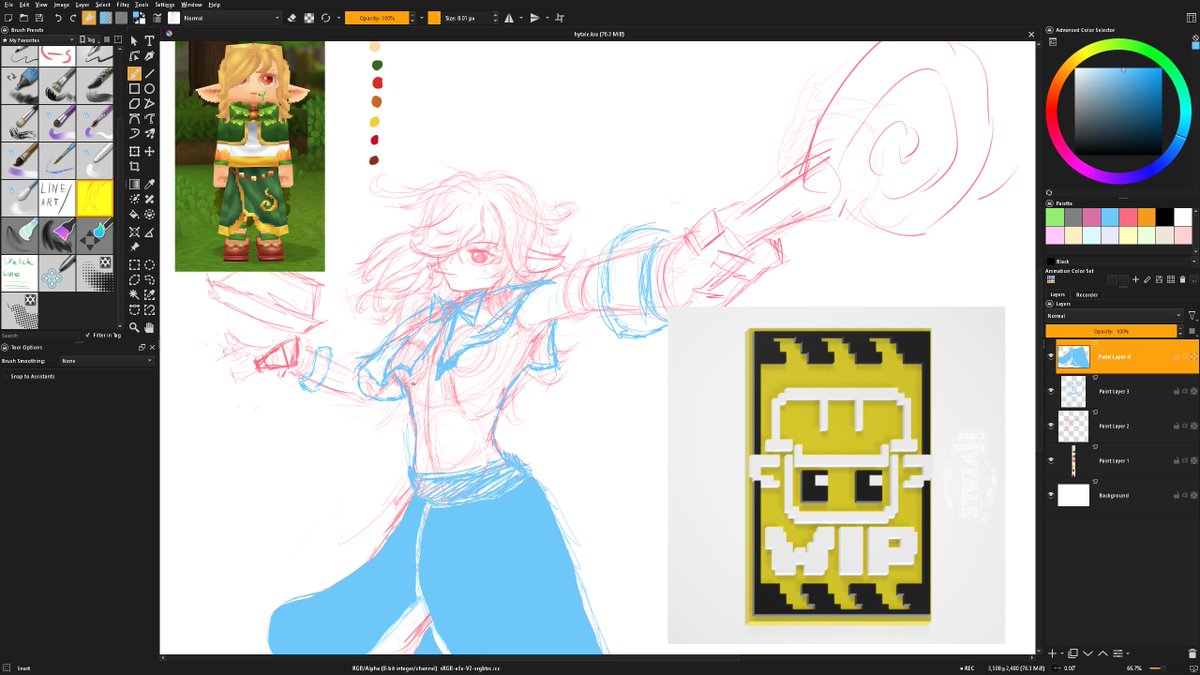This screenshot has height=675, width=1200.
Task: Open the Settings menu
Action: click(x=165, y=5)
